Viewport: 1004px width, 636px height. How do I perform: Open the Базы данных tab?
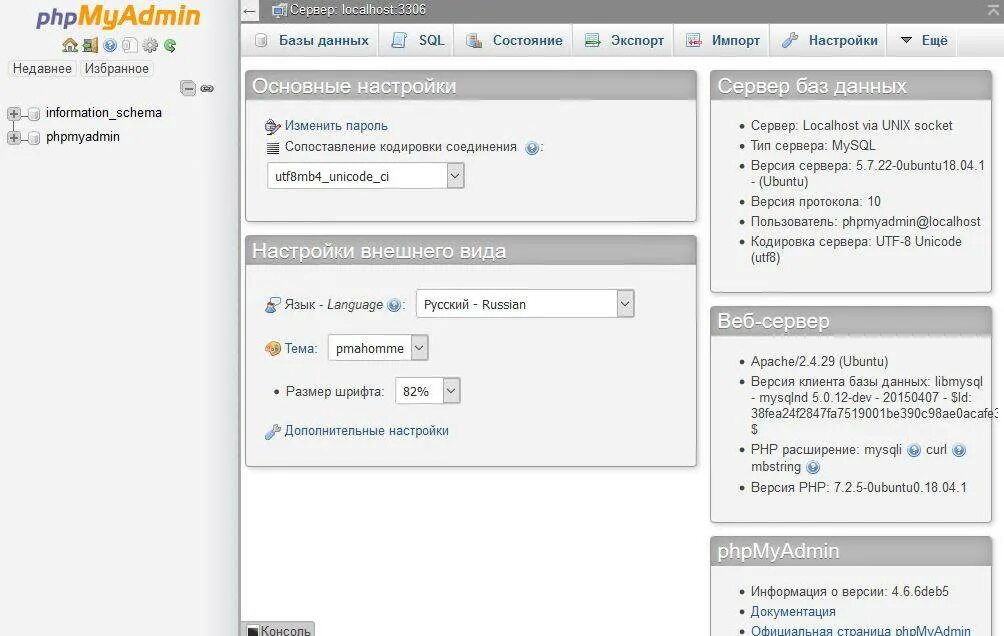[x=312, y=40]
